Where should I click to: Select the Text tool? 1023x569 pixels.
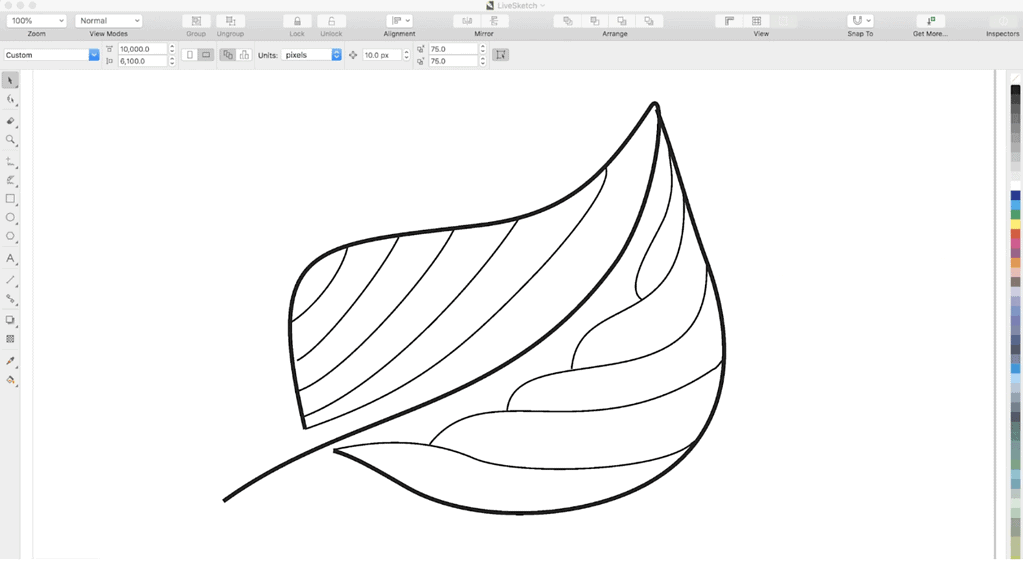[10, 258]
